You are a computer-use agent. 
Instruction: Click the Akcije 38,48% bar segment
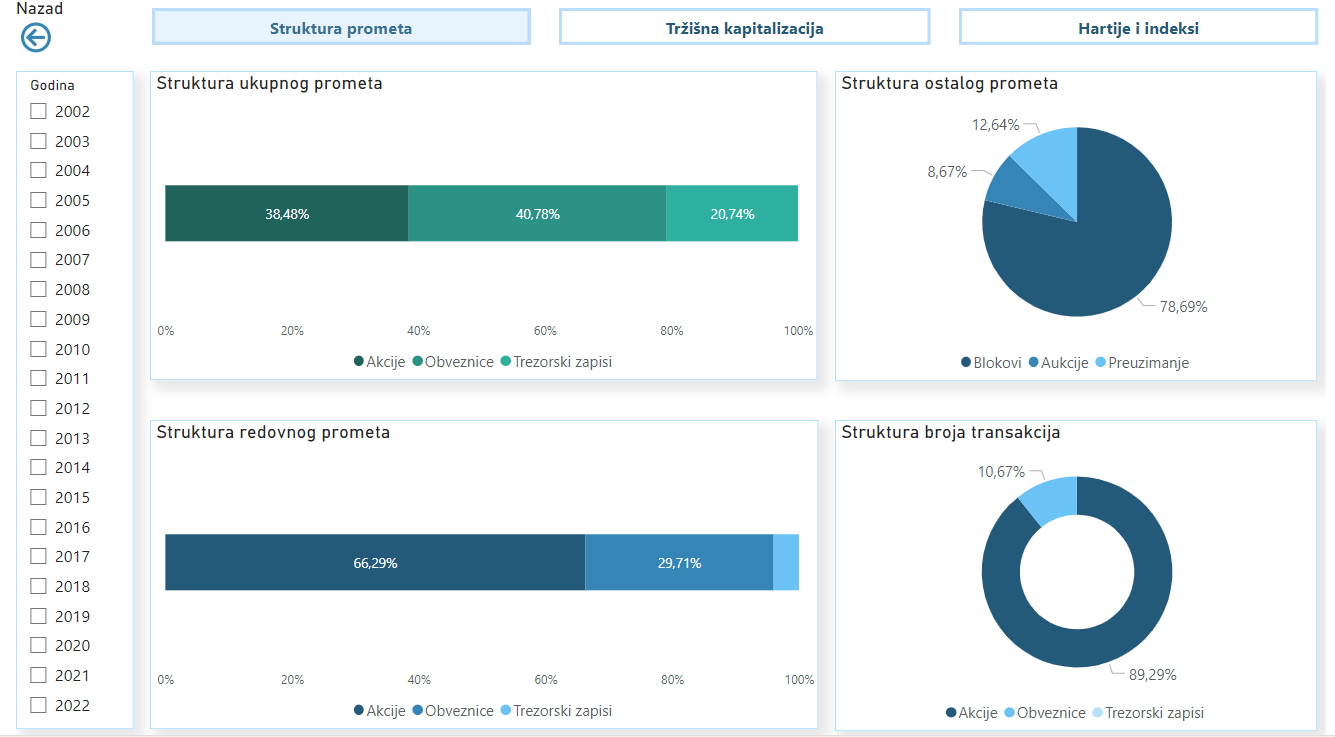(287, 213)
